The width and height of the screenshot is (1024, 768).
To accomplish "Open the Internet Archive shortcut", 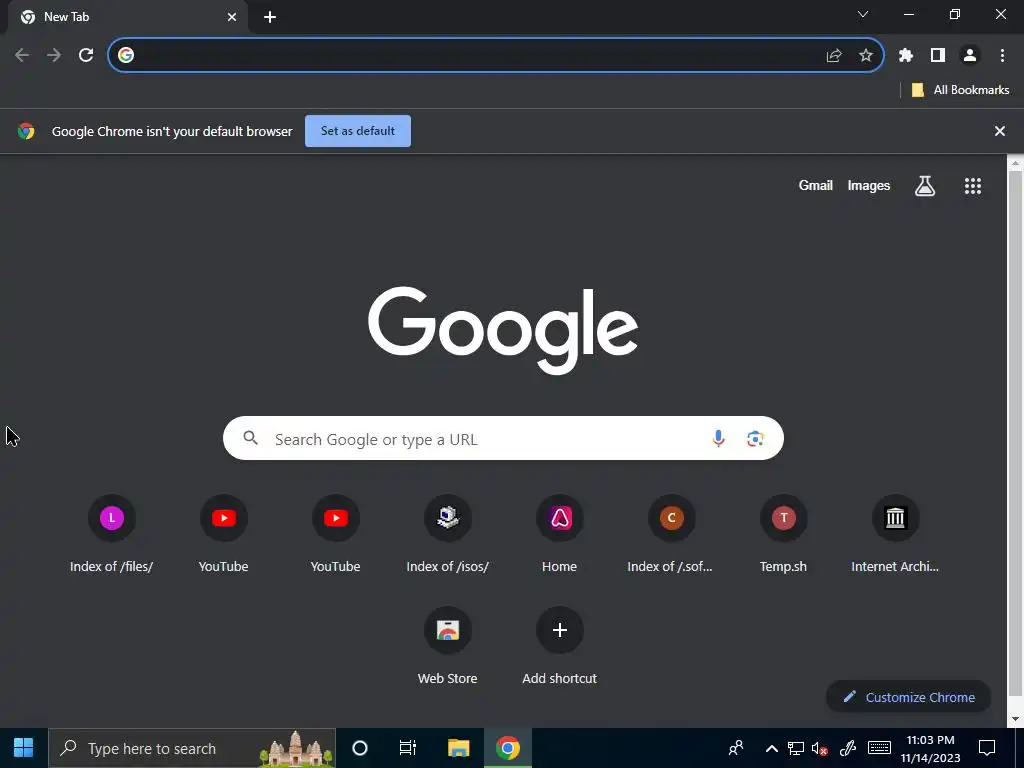I will pos(895,535).
